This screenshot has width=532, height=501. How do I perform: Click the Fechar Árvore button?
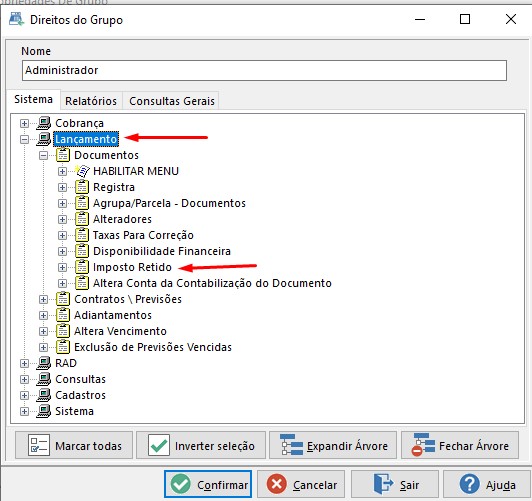pos(460,445)
